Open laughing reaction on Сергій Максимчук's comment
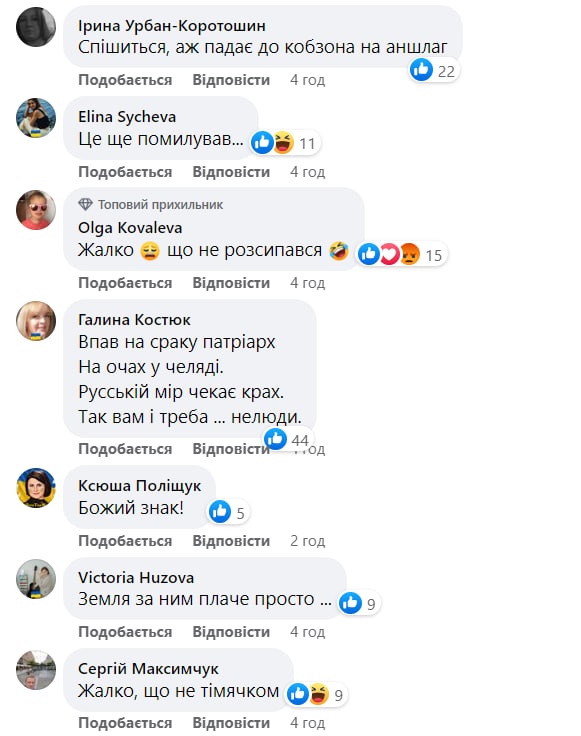 (319, 694)
